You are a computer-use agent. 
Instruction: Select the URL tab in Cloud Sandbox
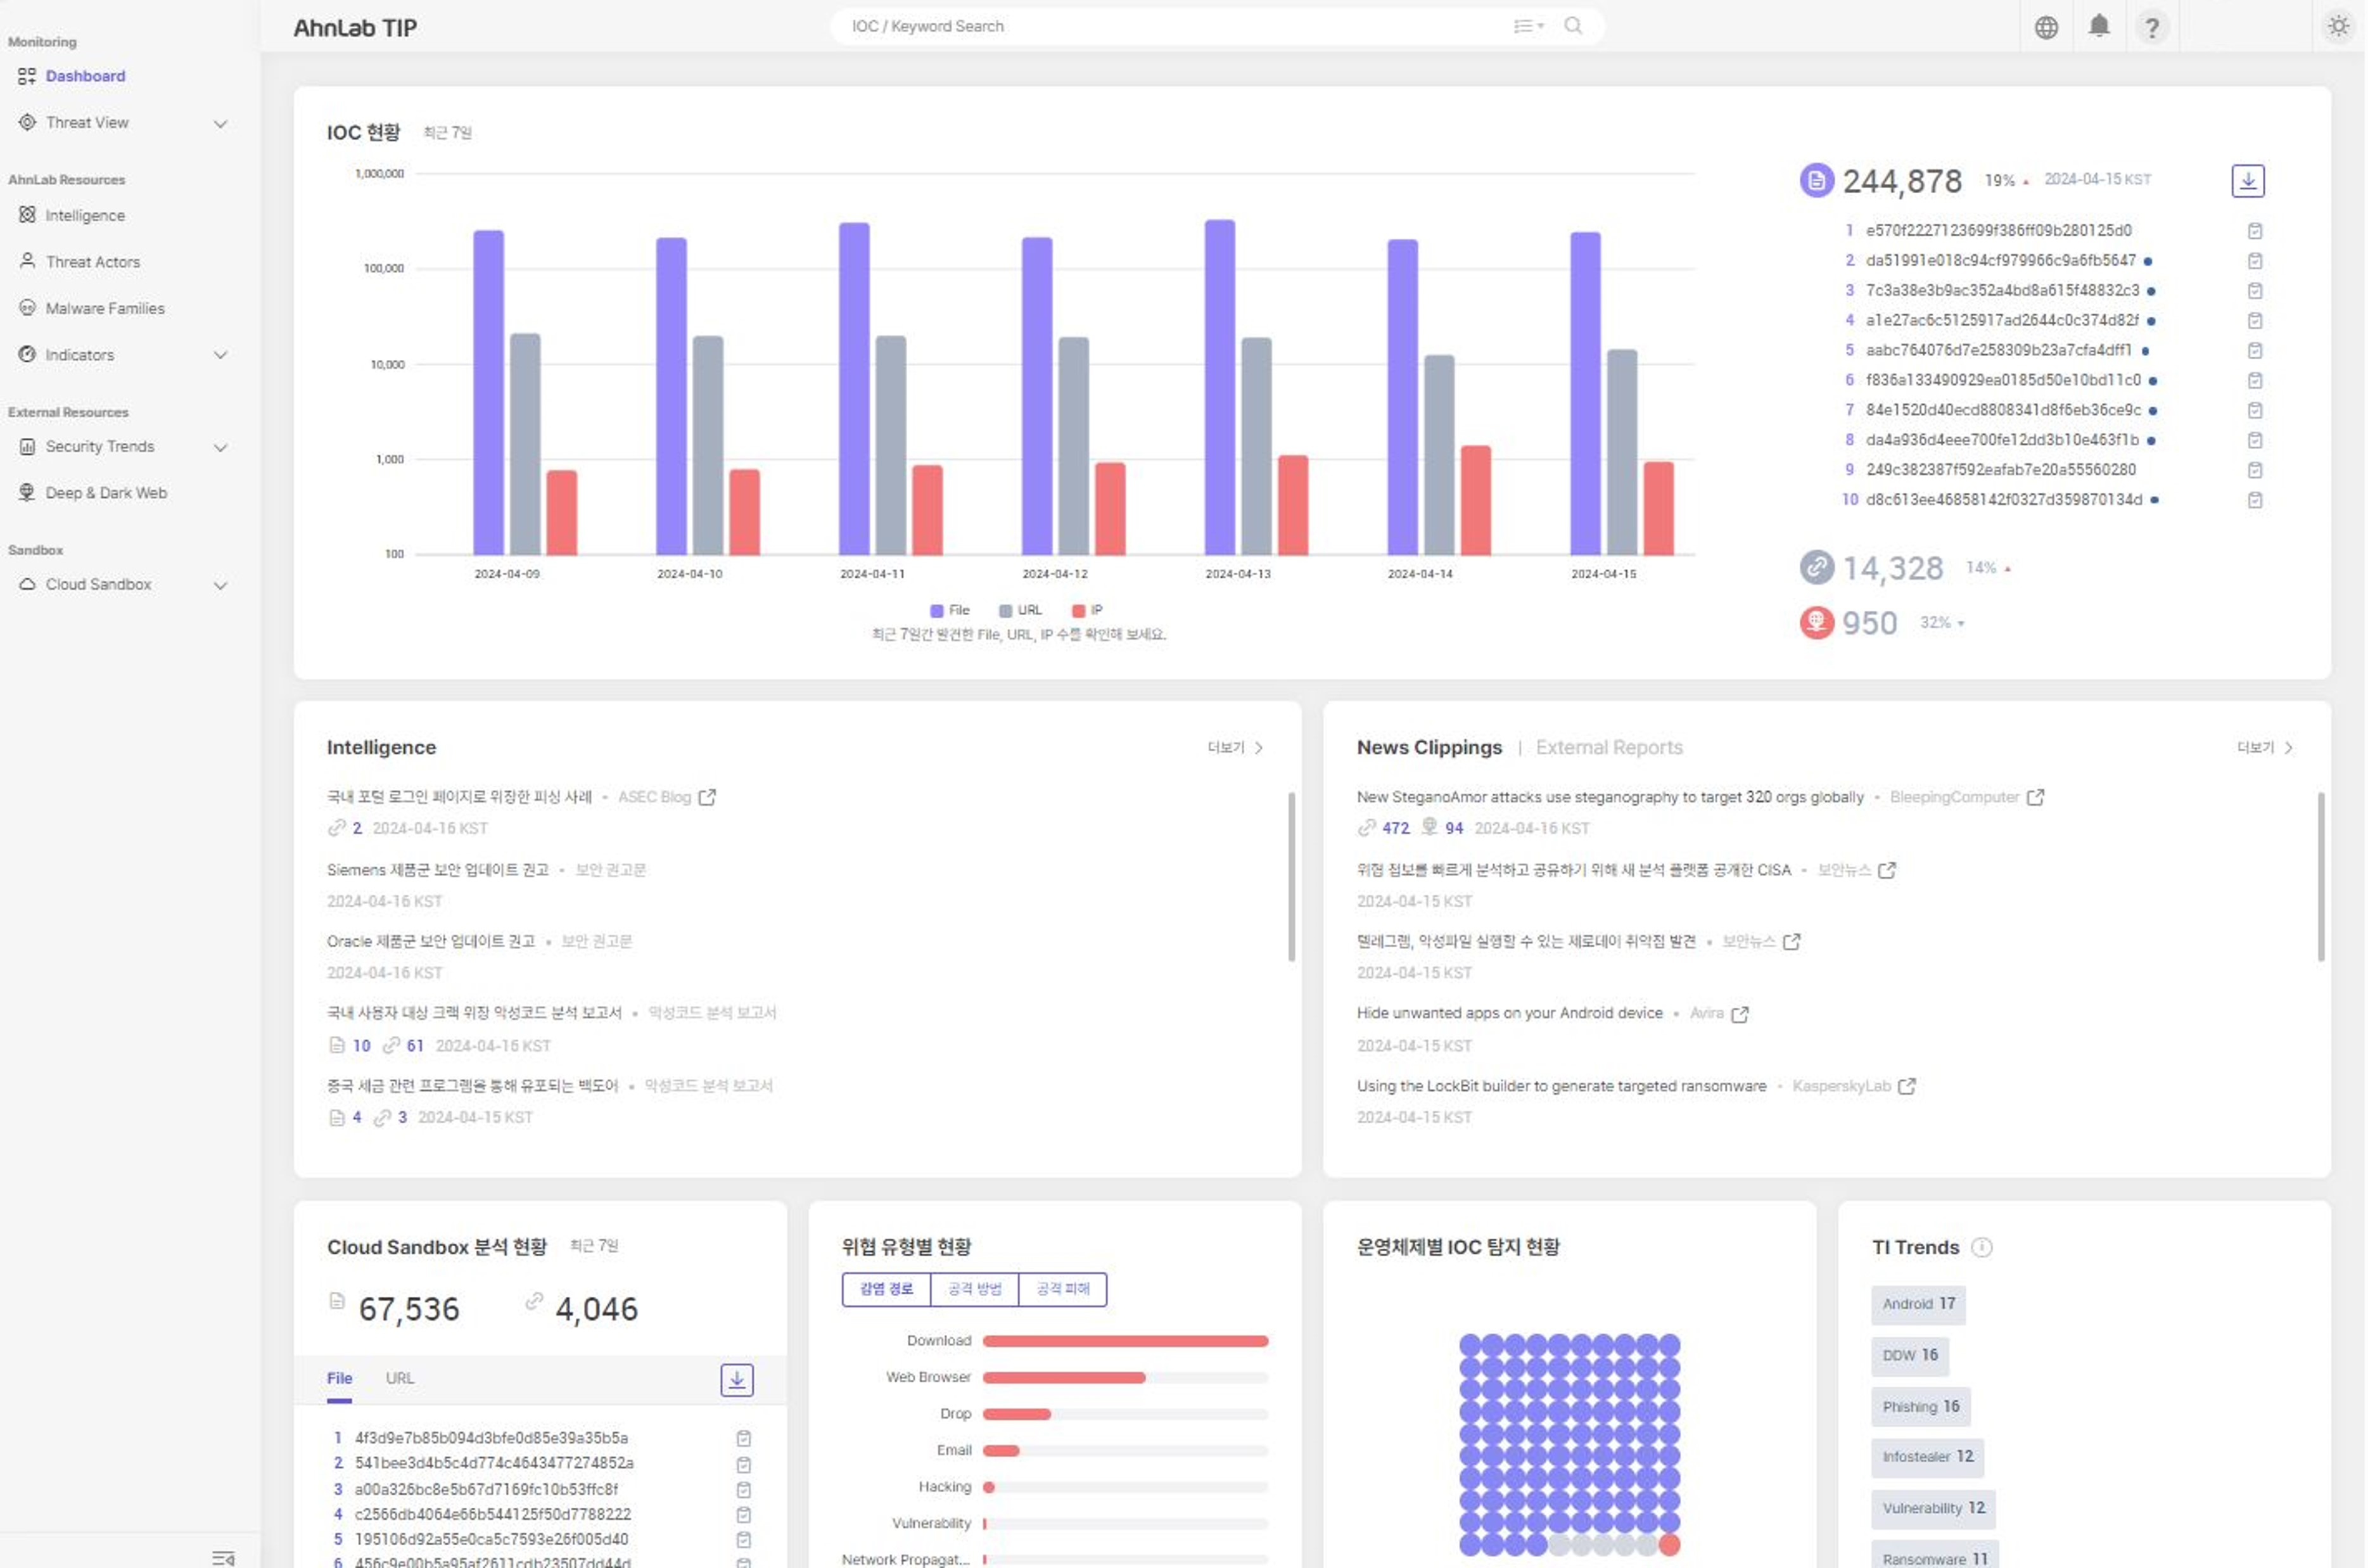[x=399, y=1378]
